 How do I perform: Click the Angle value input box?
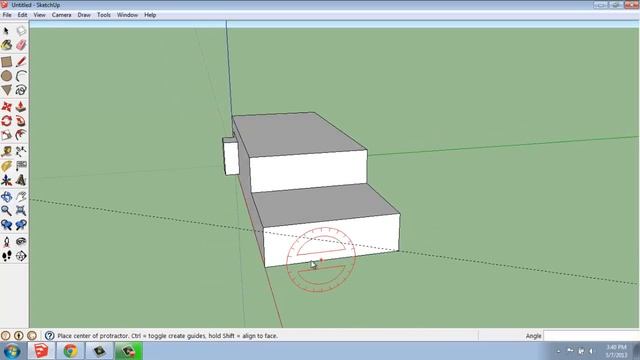[591, 336]
